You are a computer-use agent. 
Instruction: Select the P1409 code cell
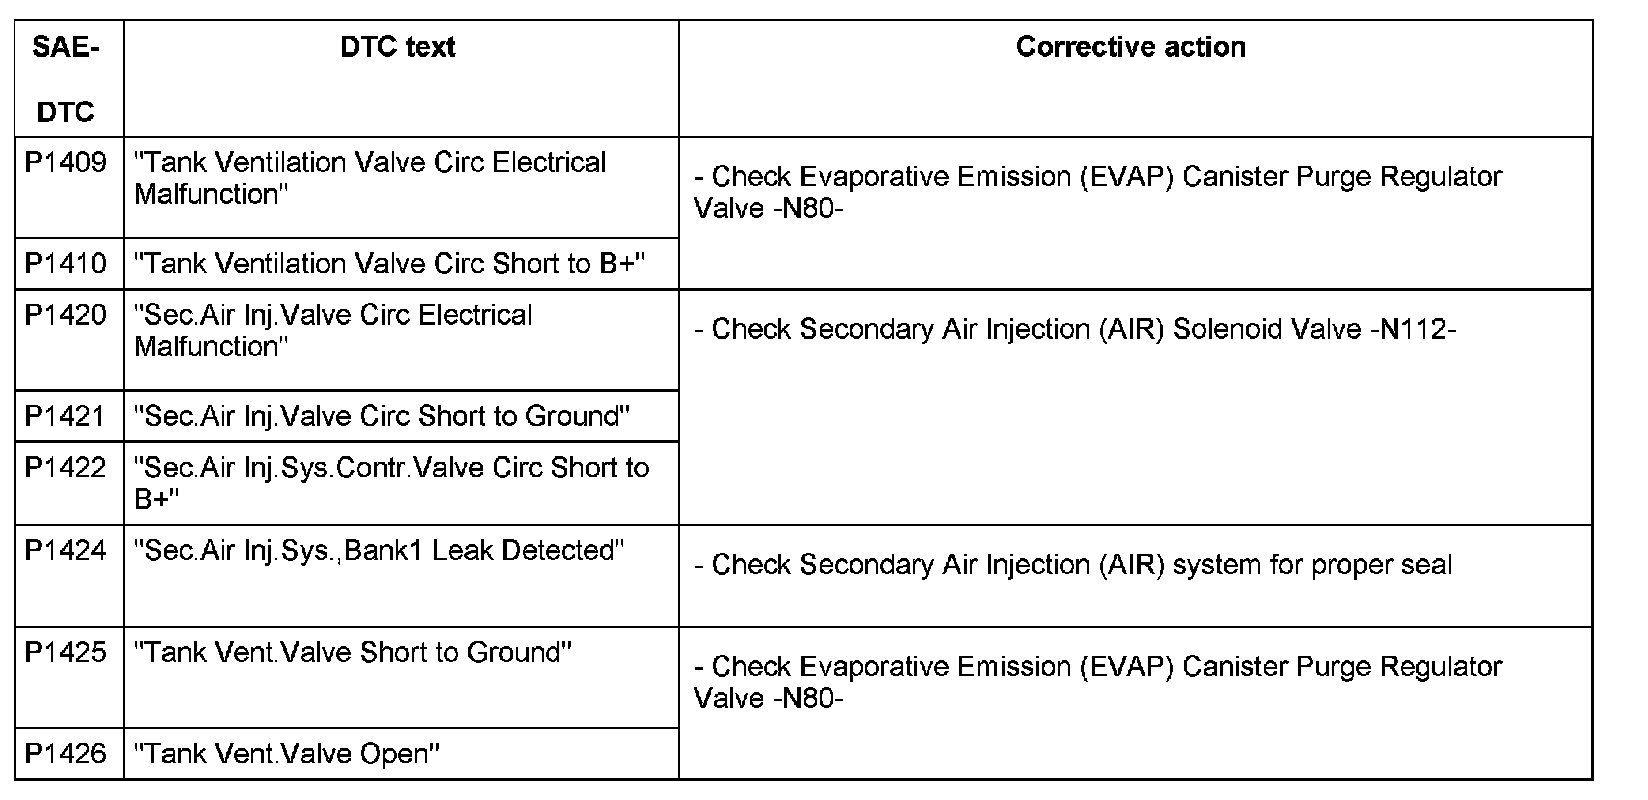[x=66, y=163]
